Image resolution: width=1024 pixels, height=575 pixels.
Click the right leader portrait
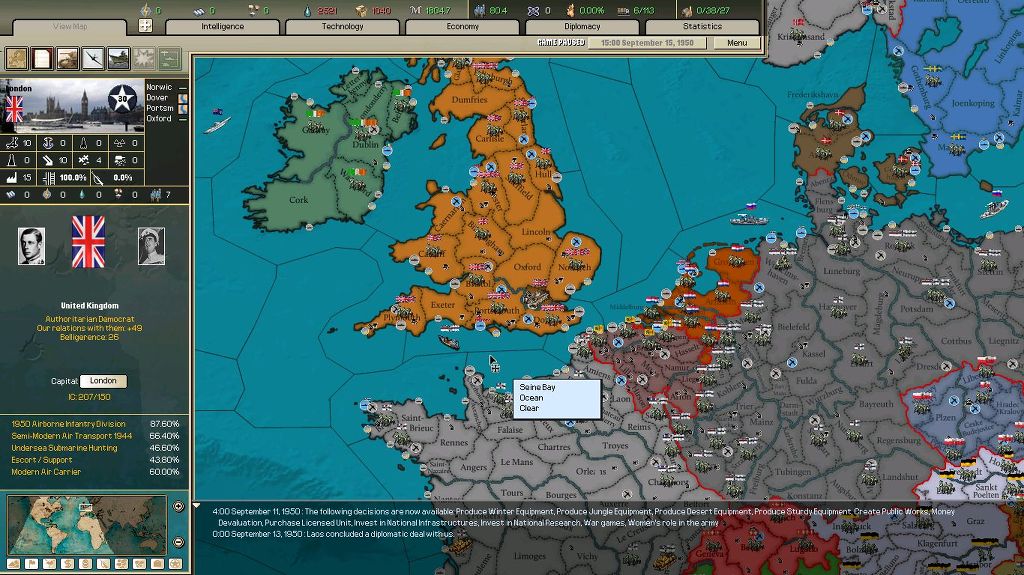(x=152, y=246)
